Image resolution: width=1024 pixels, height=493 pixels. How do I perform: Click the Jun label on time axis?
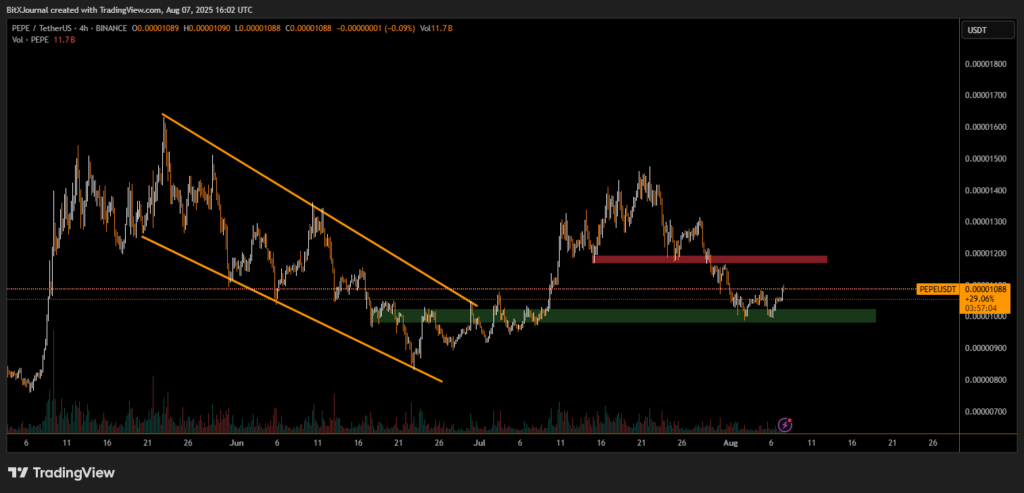[235, 441]
